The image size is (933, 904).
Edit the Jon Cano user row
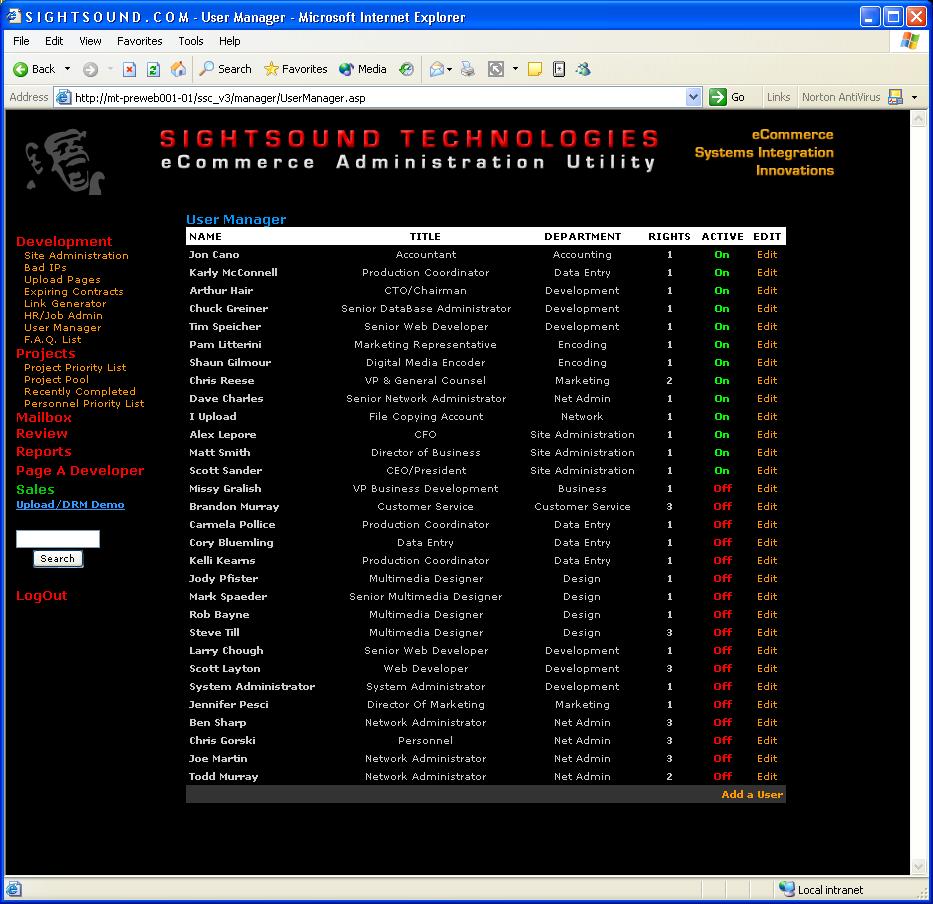(x=767, y=255)
